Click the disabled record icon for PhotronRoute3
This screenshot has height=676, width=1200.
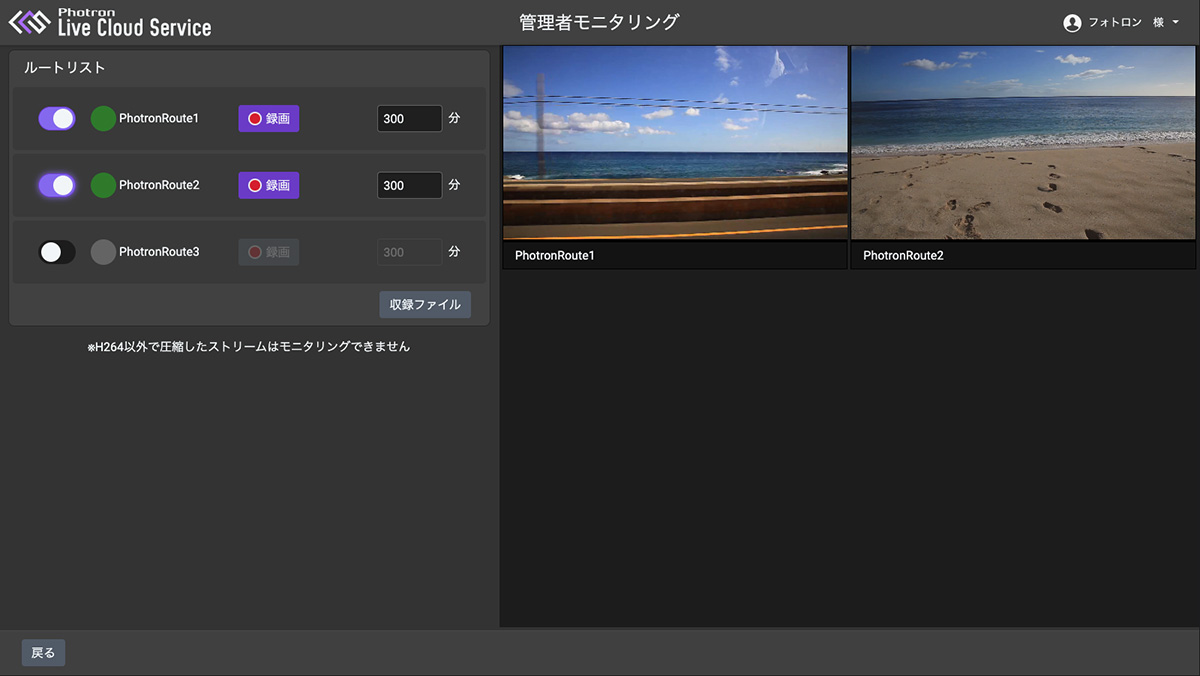(256, 251)
